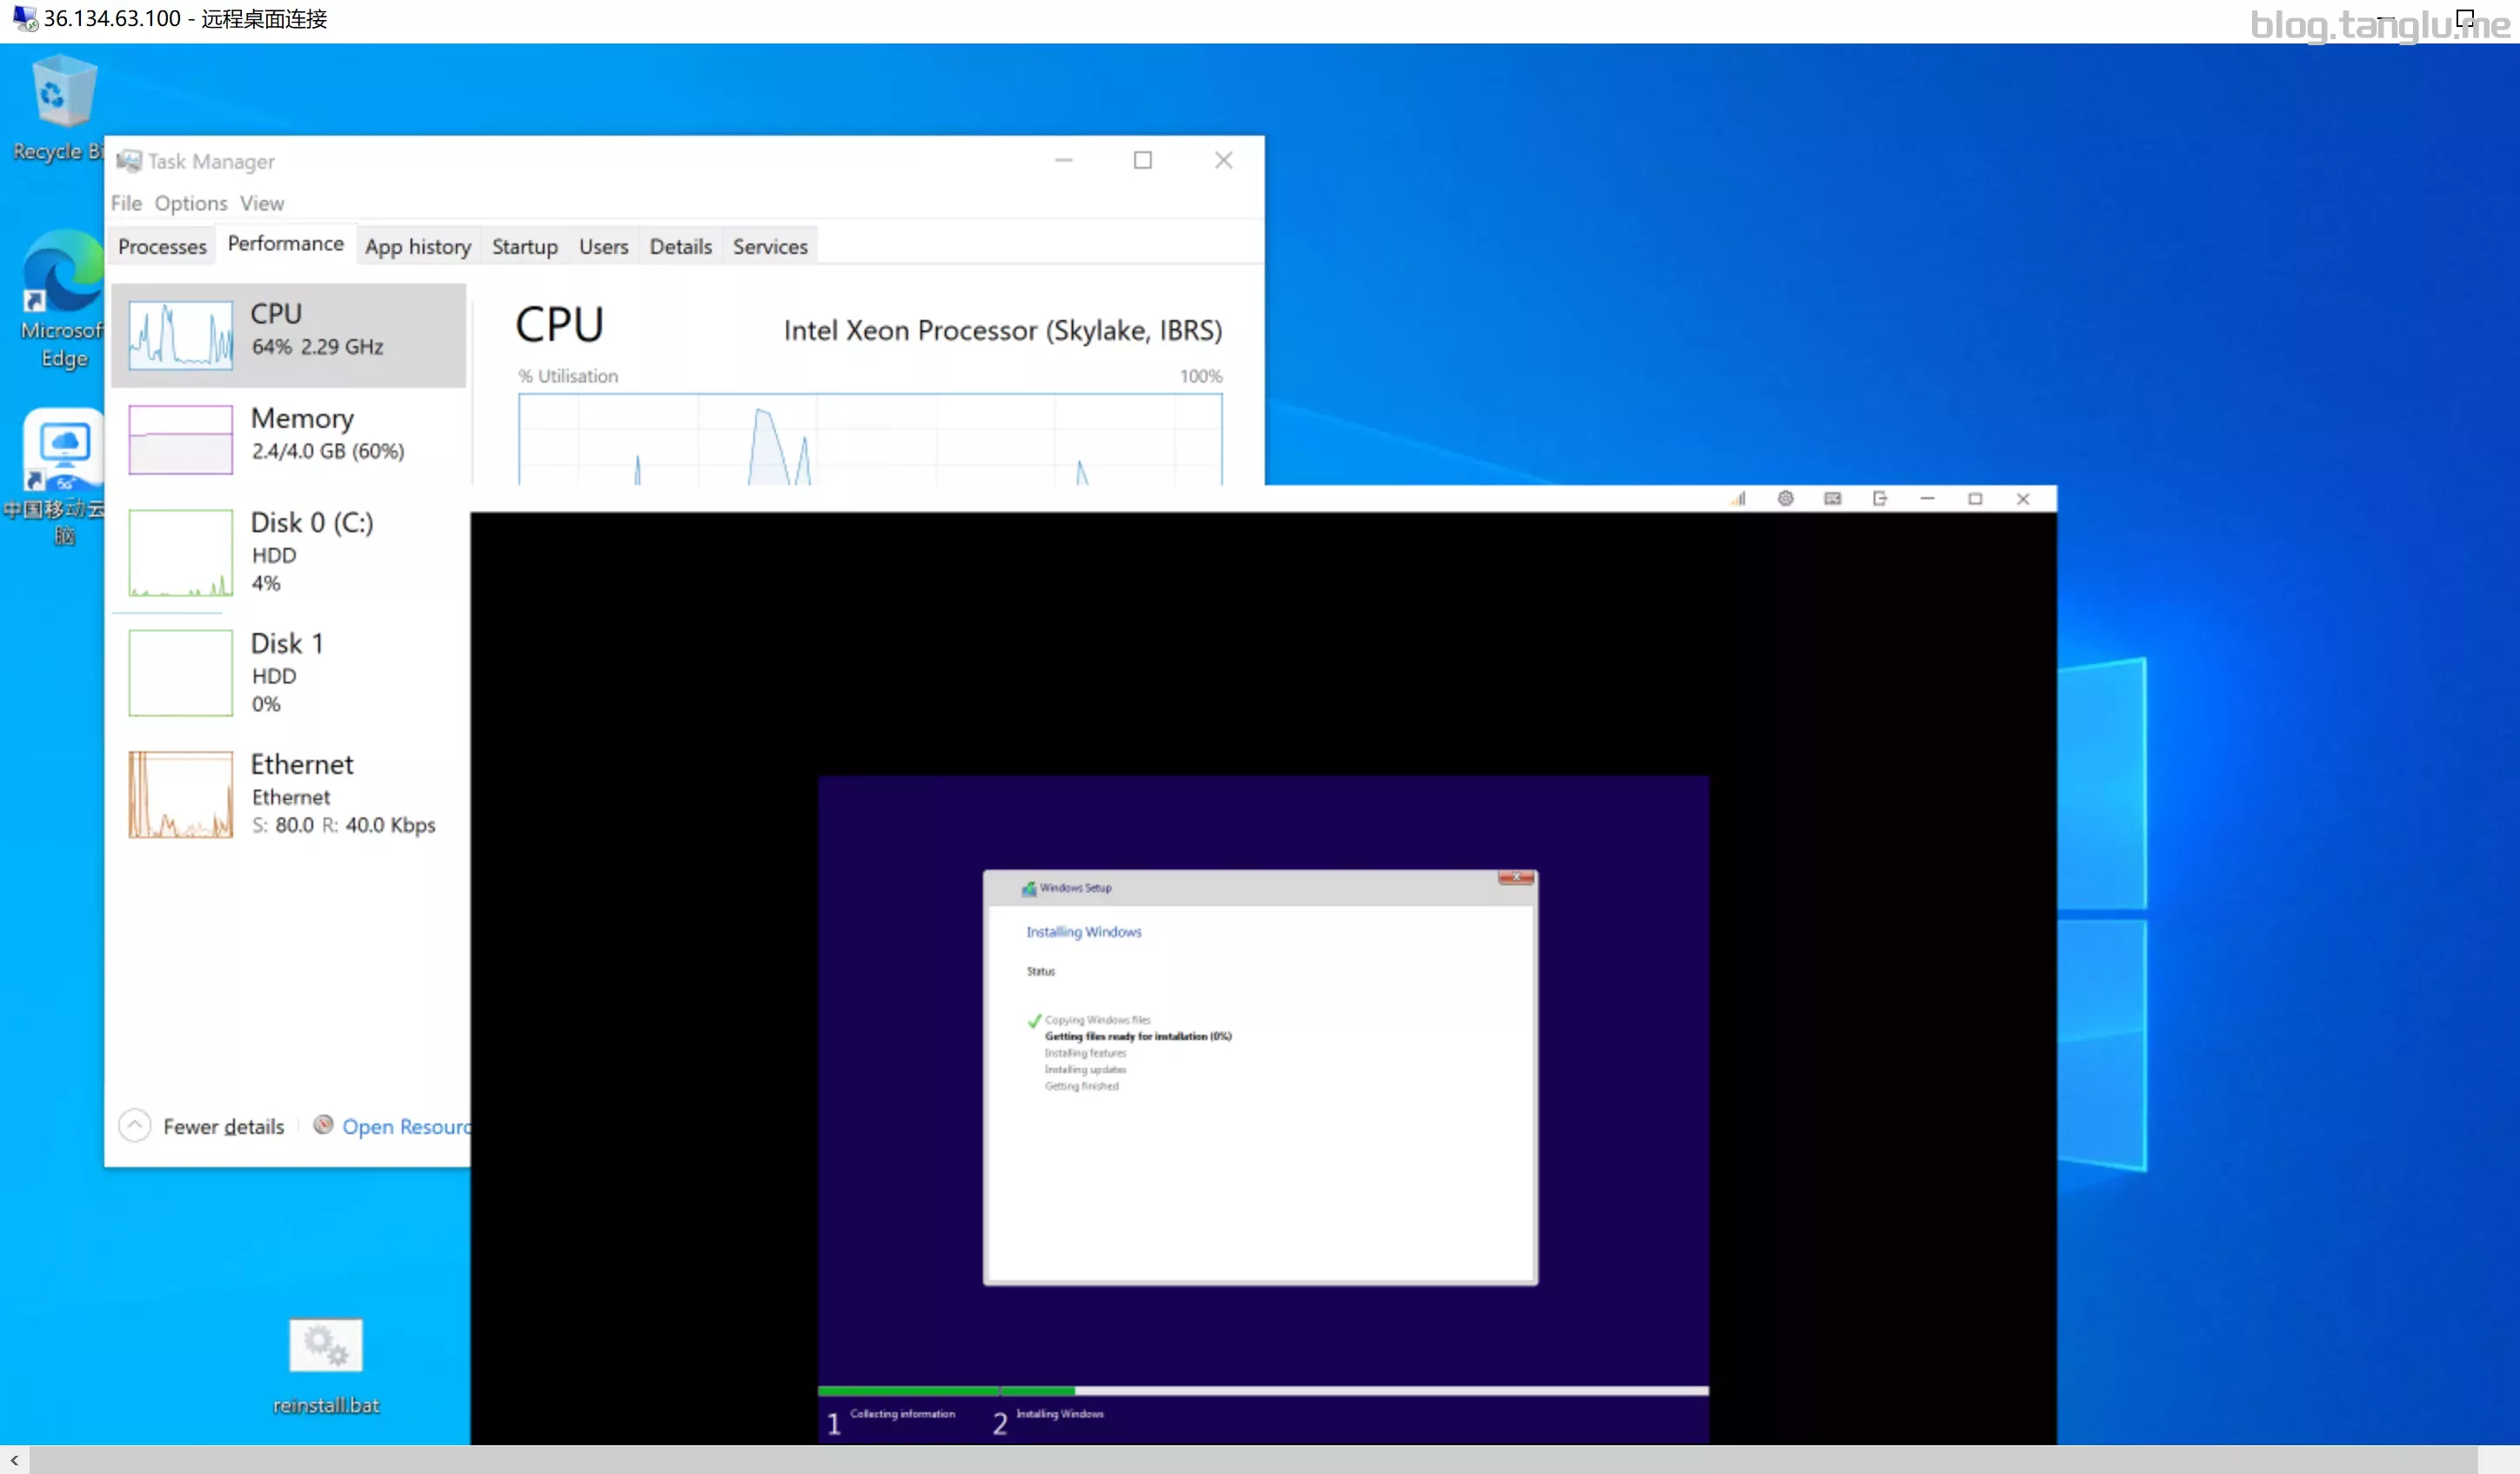
Task: Close the console viewer window
Action: coord(2023,499)
